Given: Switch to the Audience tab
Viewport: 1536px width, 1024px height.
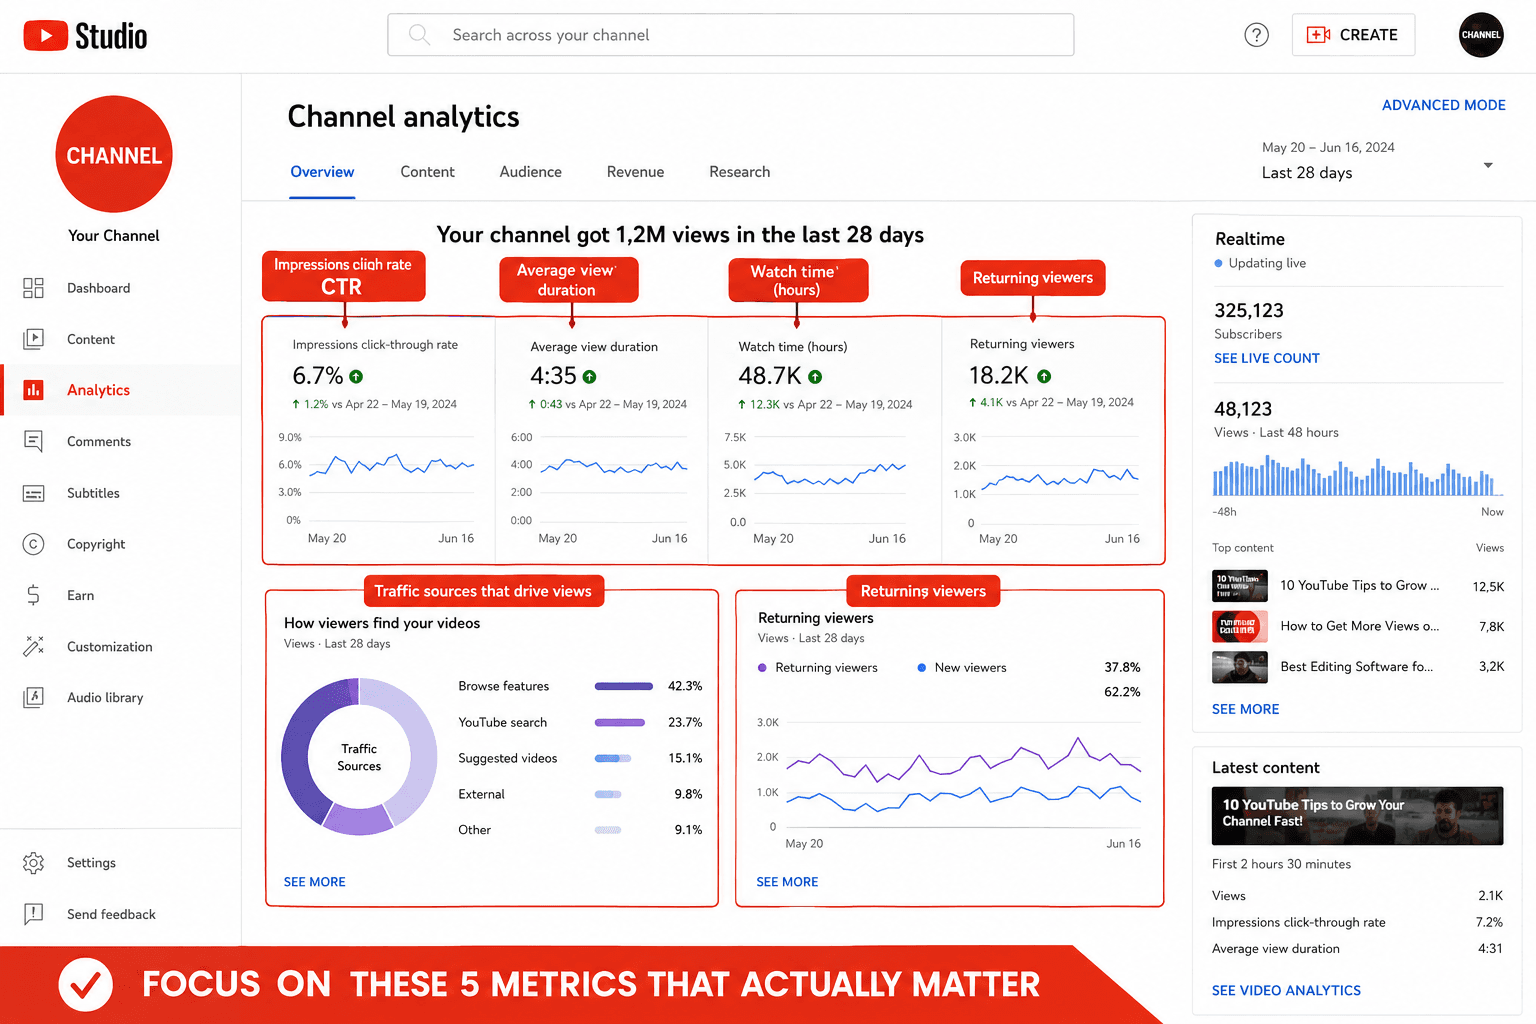Looking at the screenshot, I should tap(530, 172).
